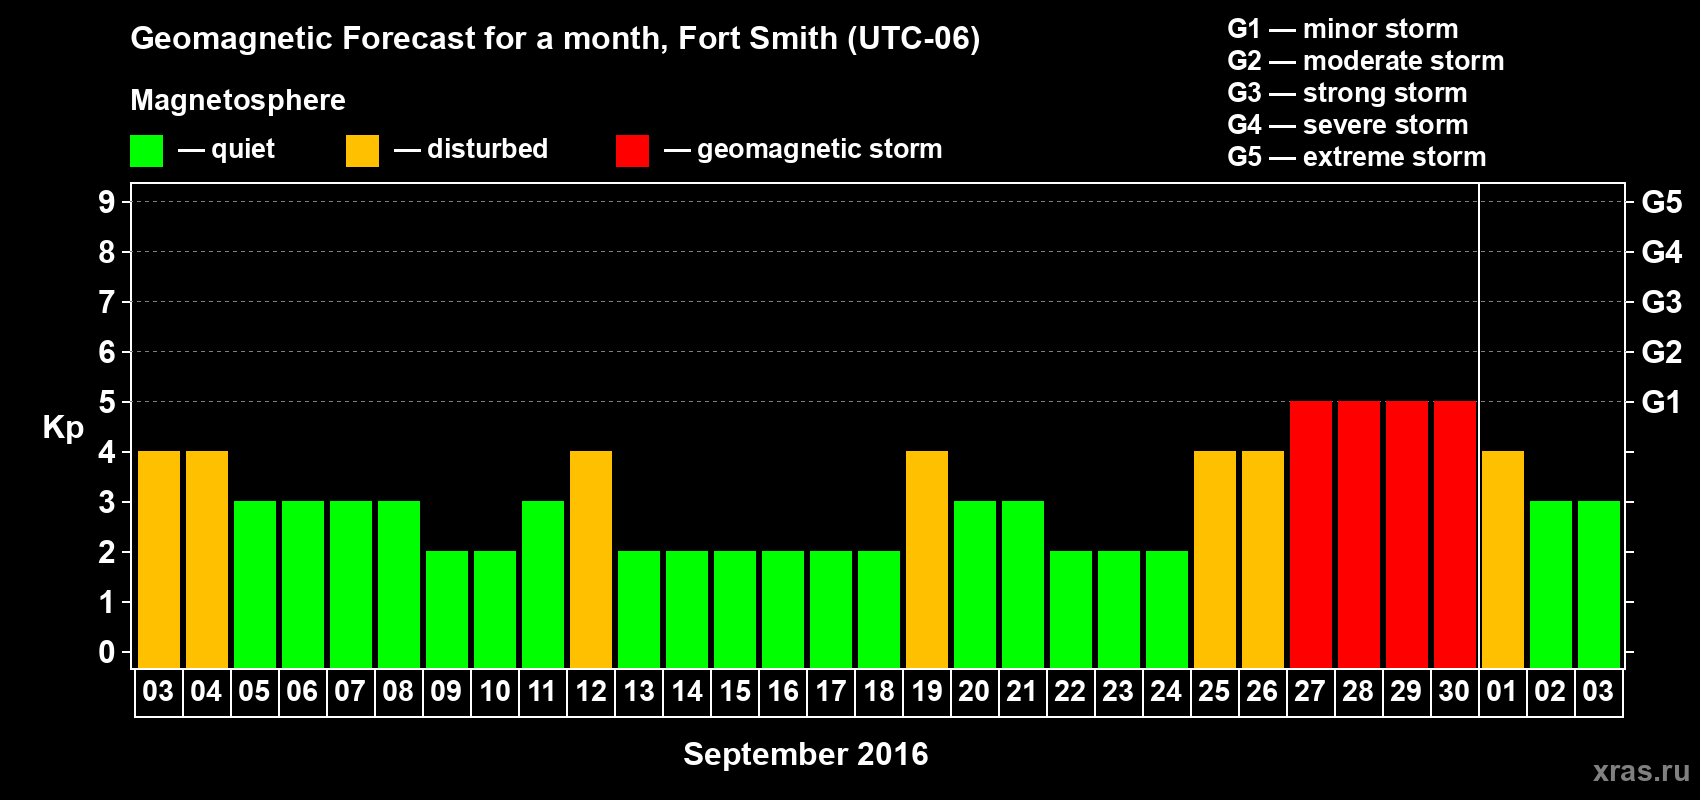This screenshot has height=800, width=1700.
Task: Click the green bar for day 15
Action: click(x=735, y=610)
